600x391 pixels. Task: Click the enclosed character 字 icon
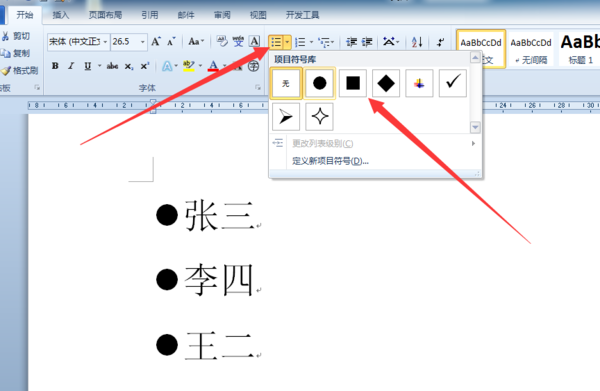coord(254,66)
